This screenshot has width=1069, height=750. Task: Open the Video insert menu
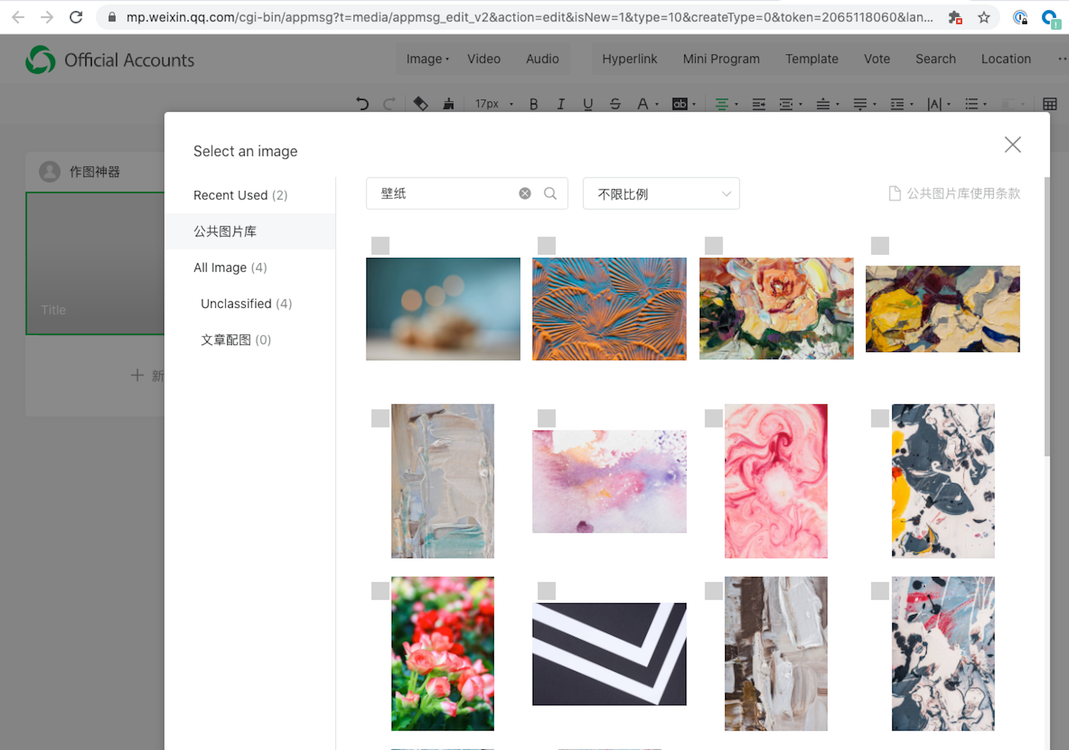click(484, 59)
